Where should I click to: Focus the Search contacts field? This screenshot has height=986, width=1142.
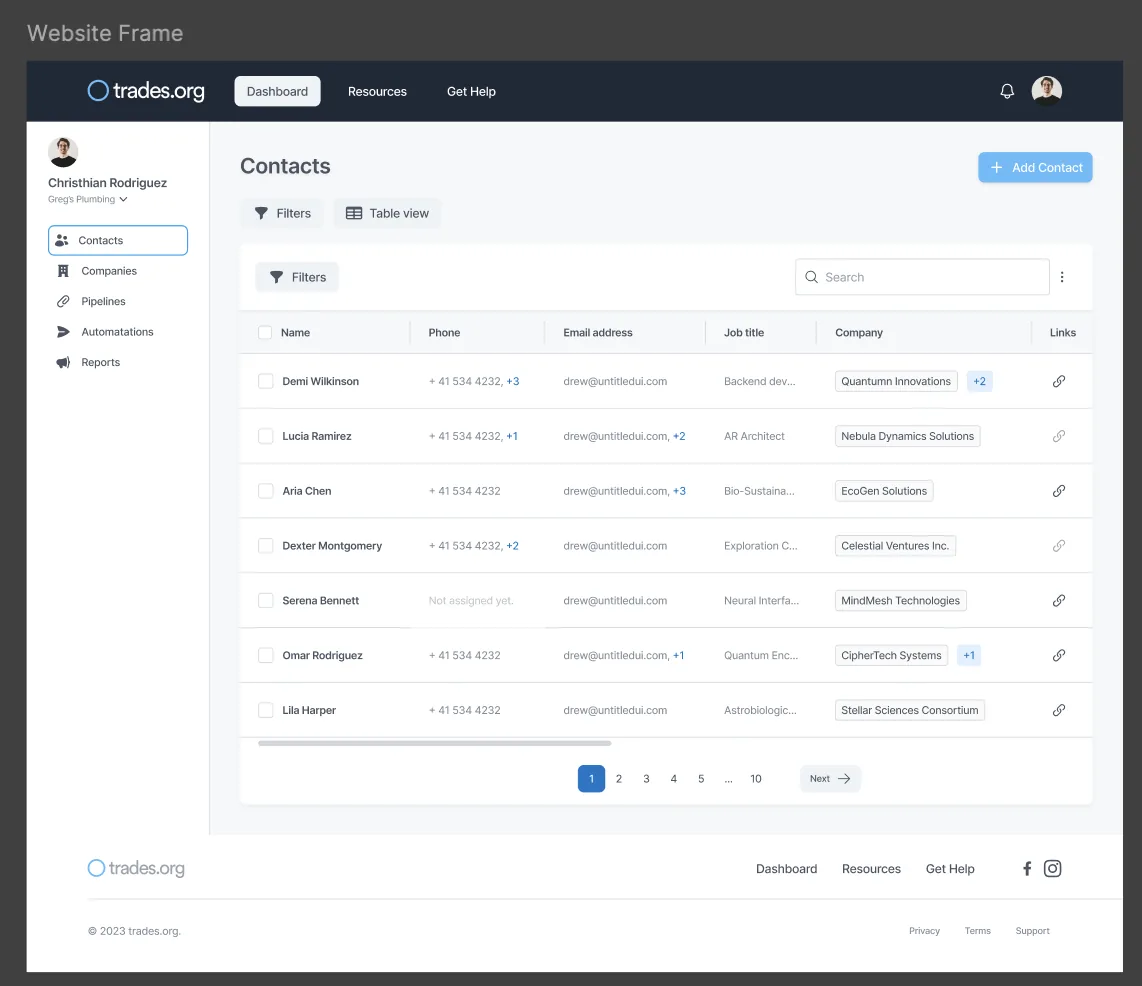pos(922,277)
